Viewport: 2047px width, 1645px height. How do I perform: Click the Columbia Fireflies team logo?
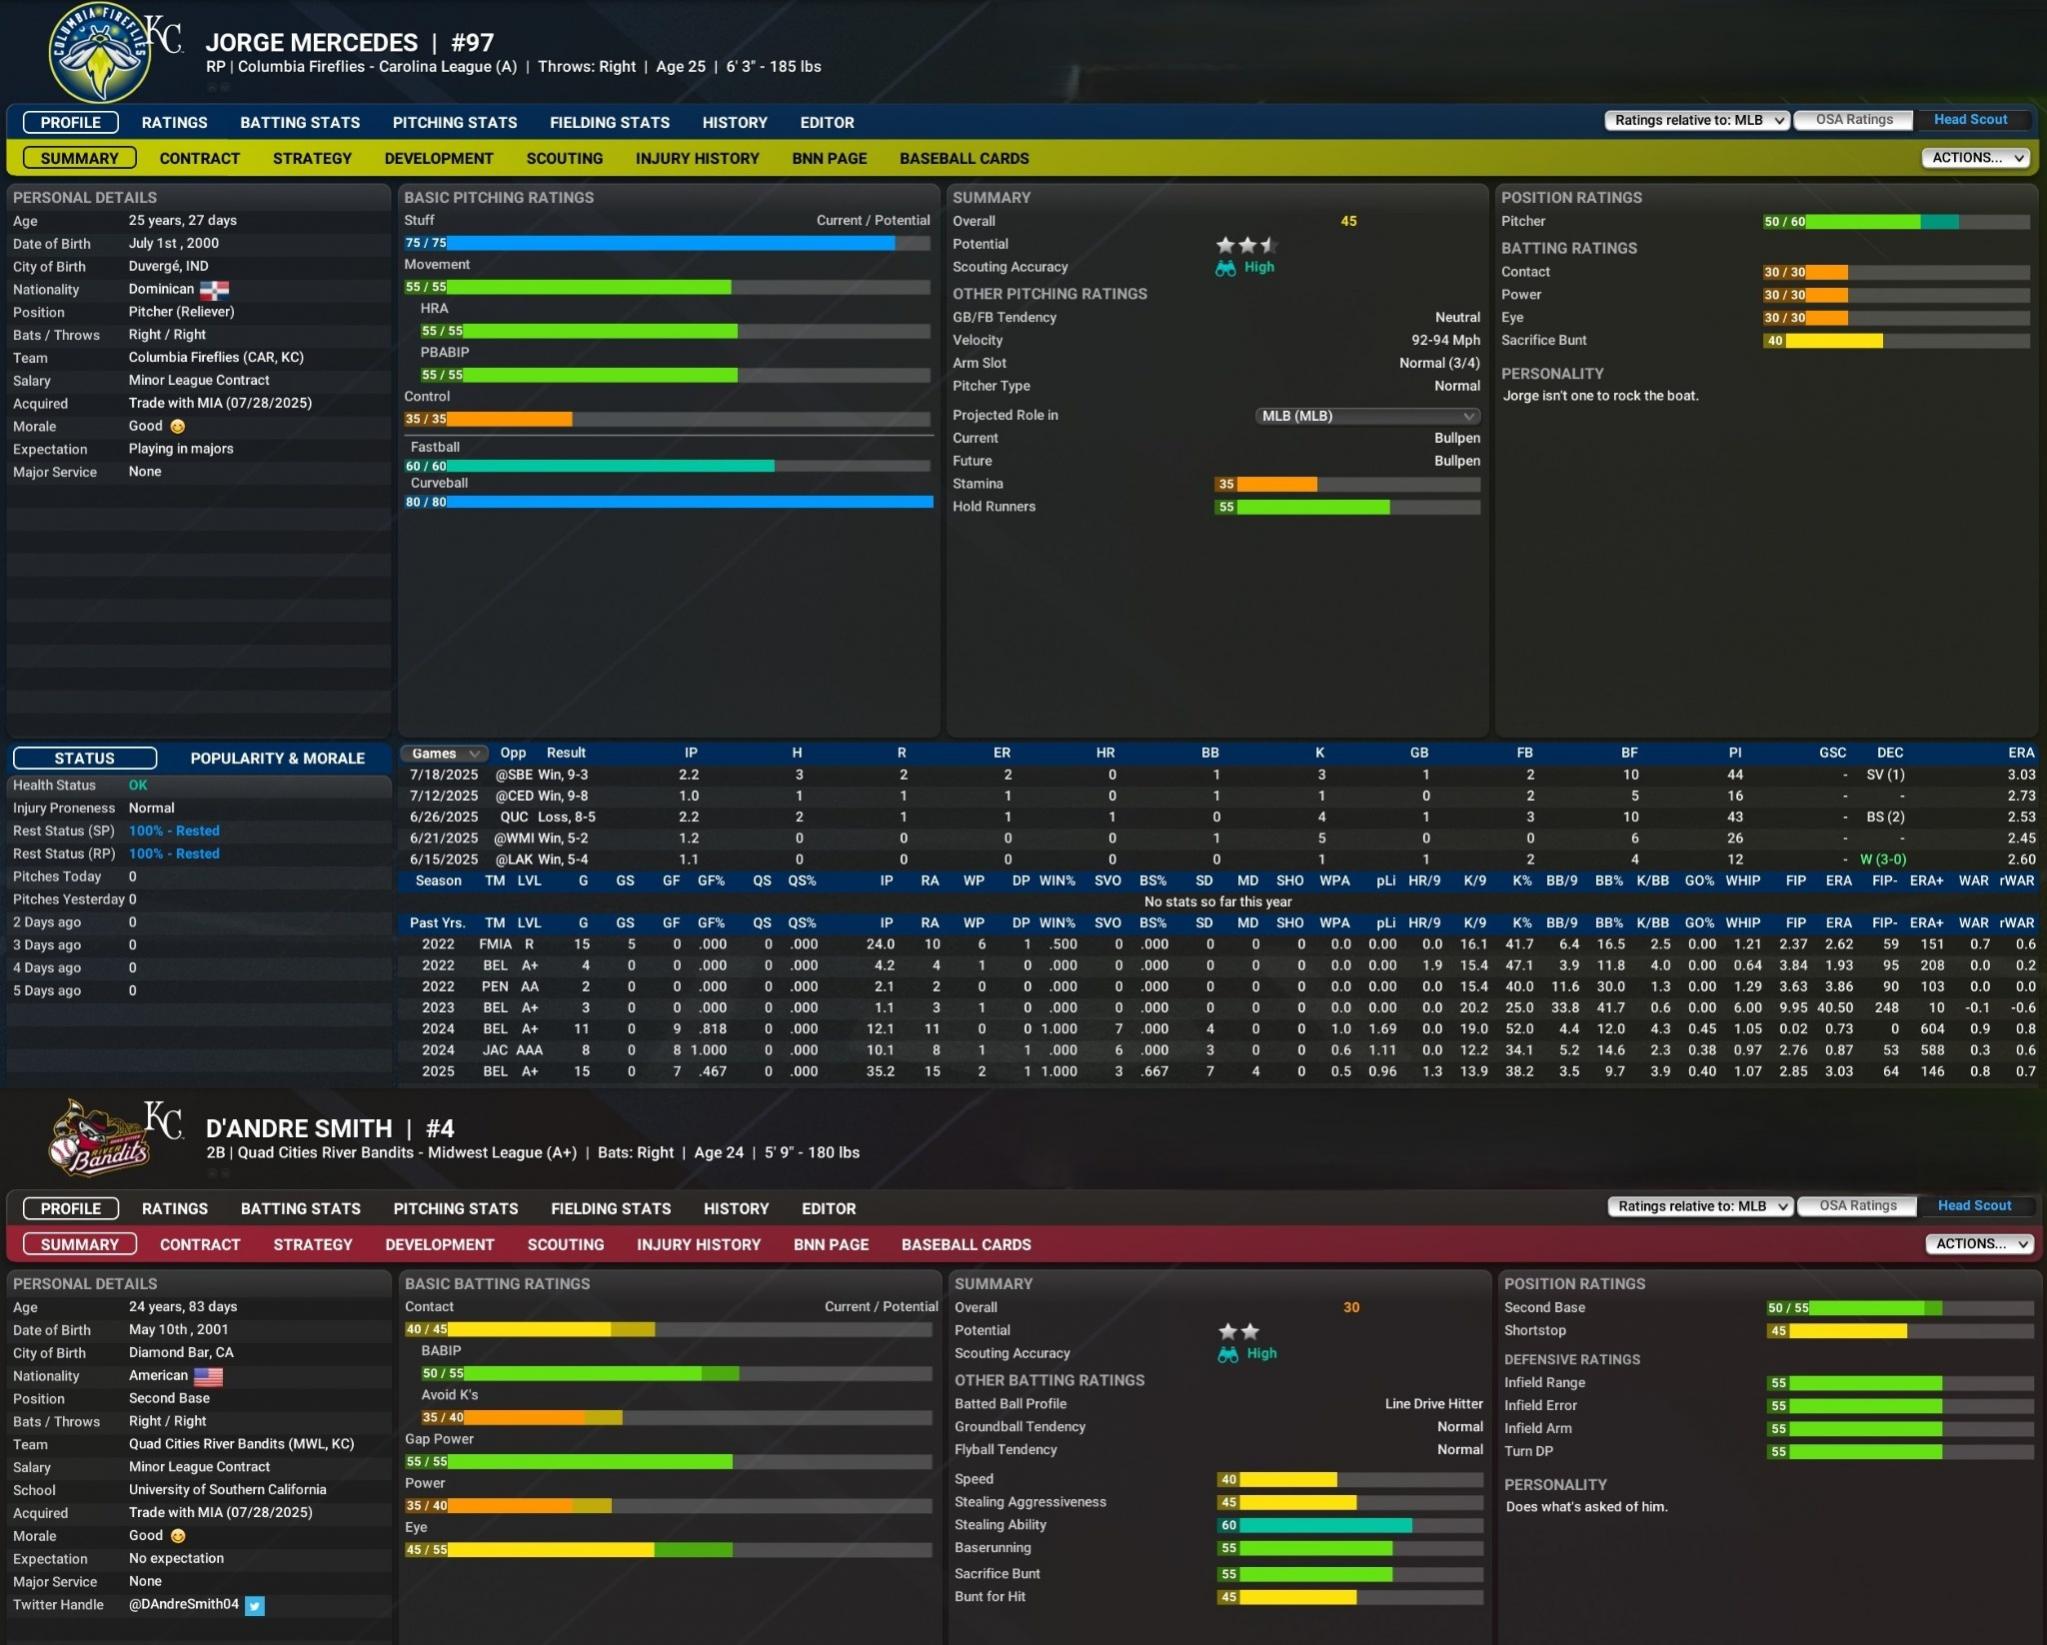pyautogui.click(x=98, y=53)
